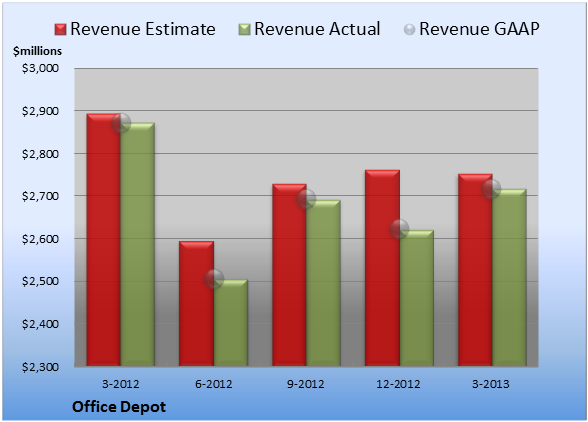This screenshot has width=588, height=422.
Task: Click the GAAP sphere marker for 3-2013
Action: (491, 189)
